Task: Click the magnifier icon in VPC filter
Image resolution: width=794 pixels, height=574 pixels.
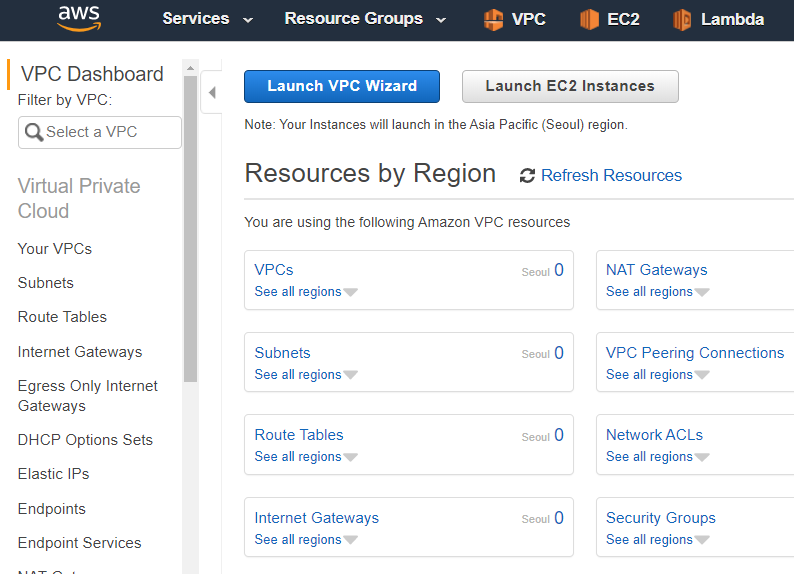Action: pos(34,133)
